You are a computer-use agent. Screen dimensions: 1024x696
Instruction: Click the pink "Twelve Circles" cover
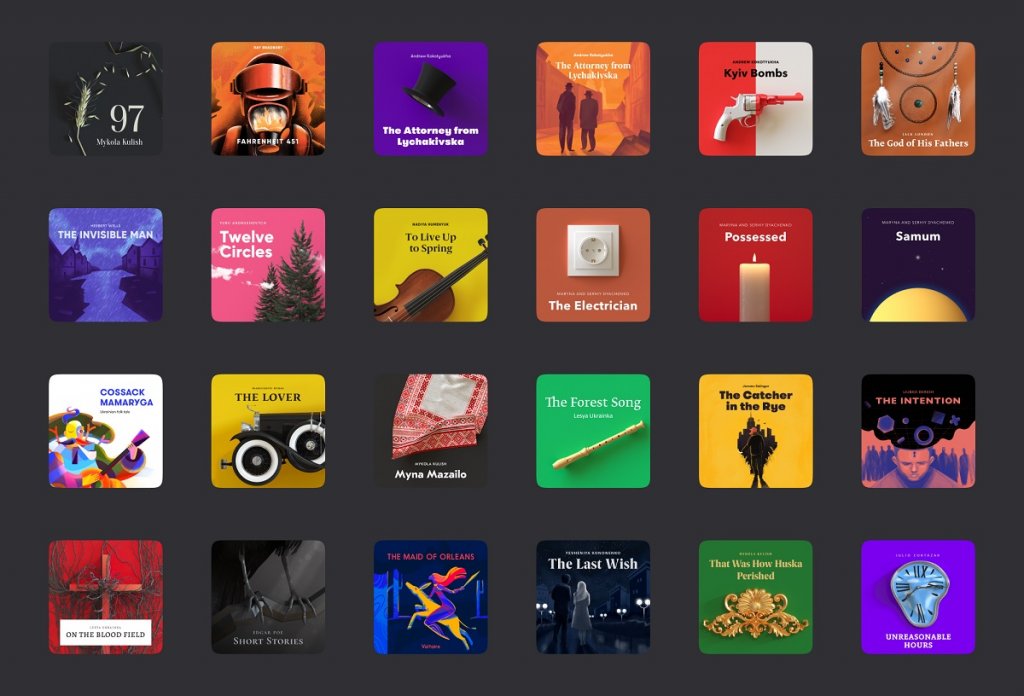[268, 263]
